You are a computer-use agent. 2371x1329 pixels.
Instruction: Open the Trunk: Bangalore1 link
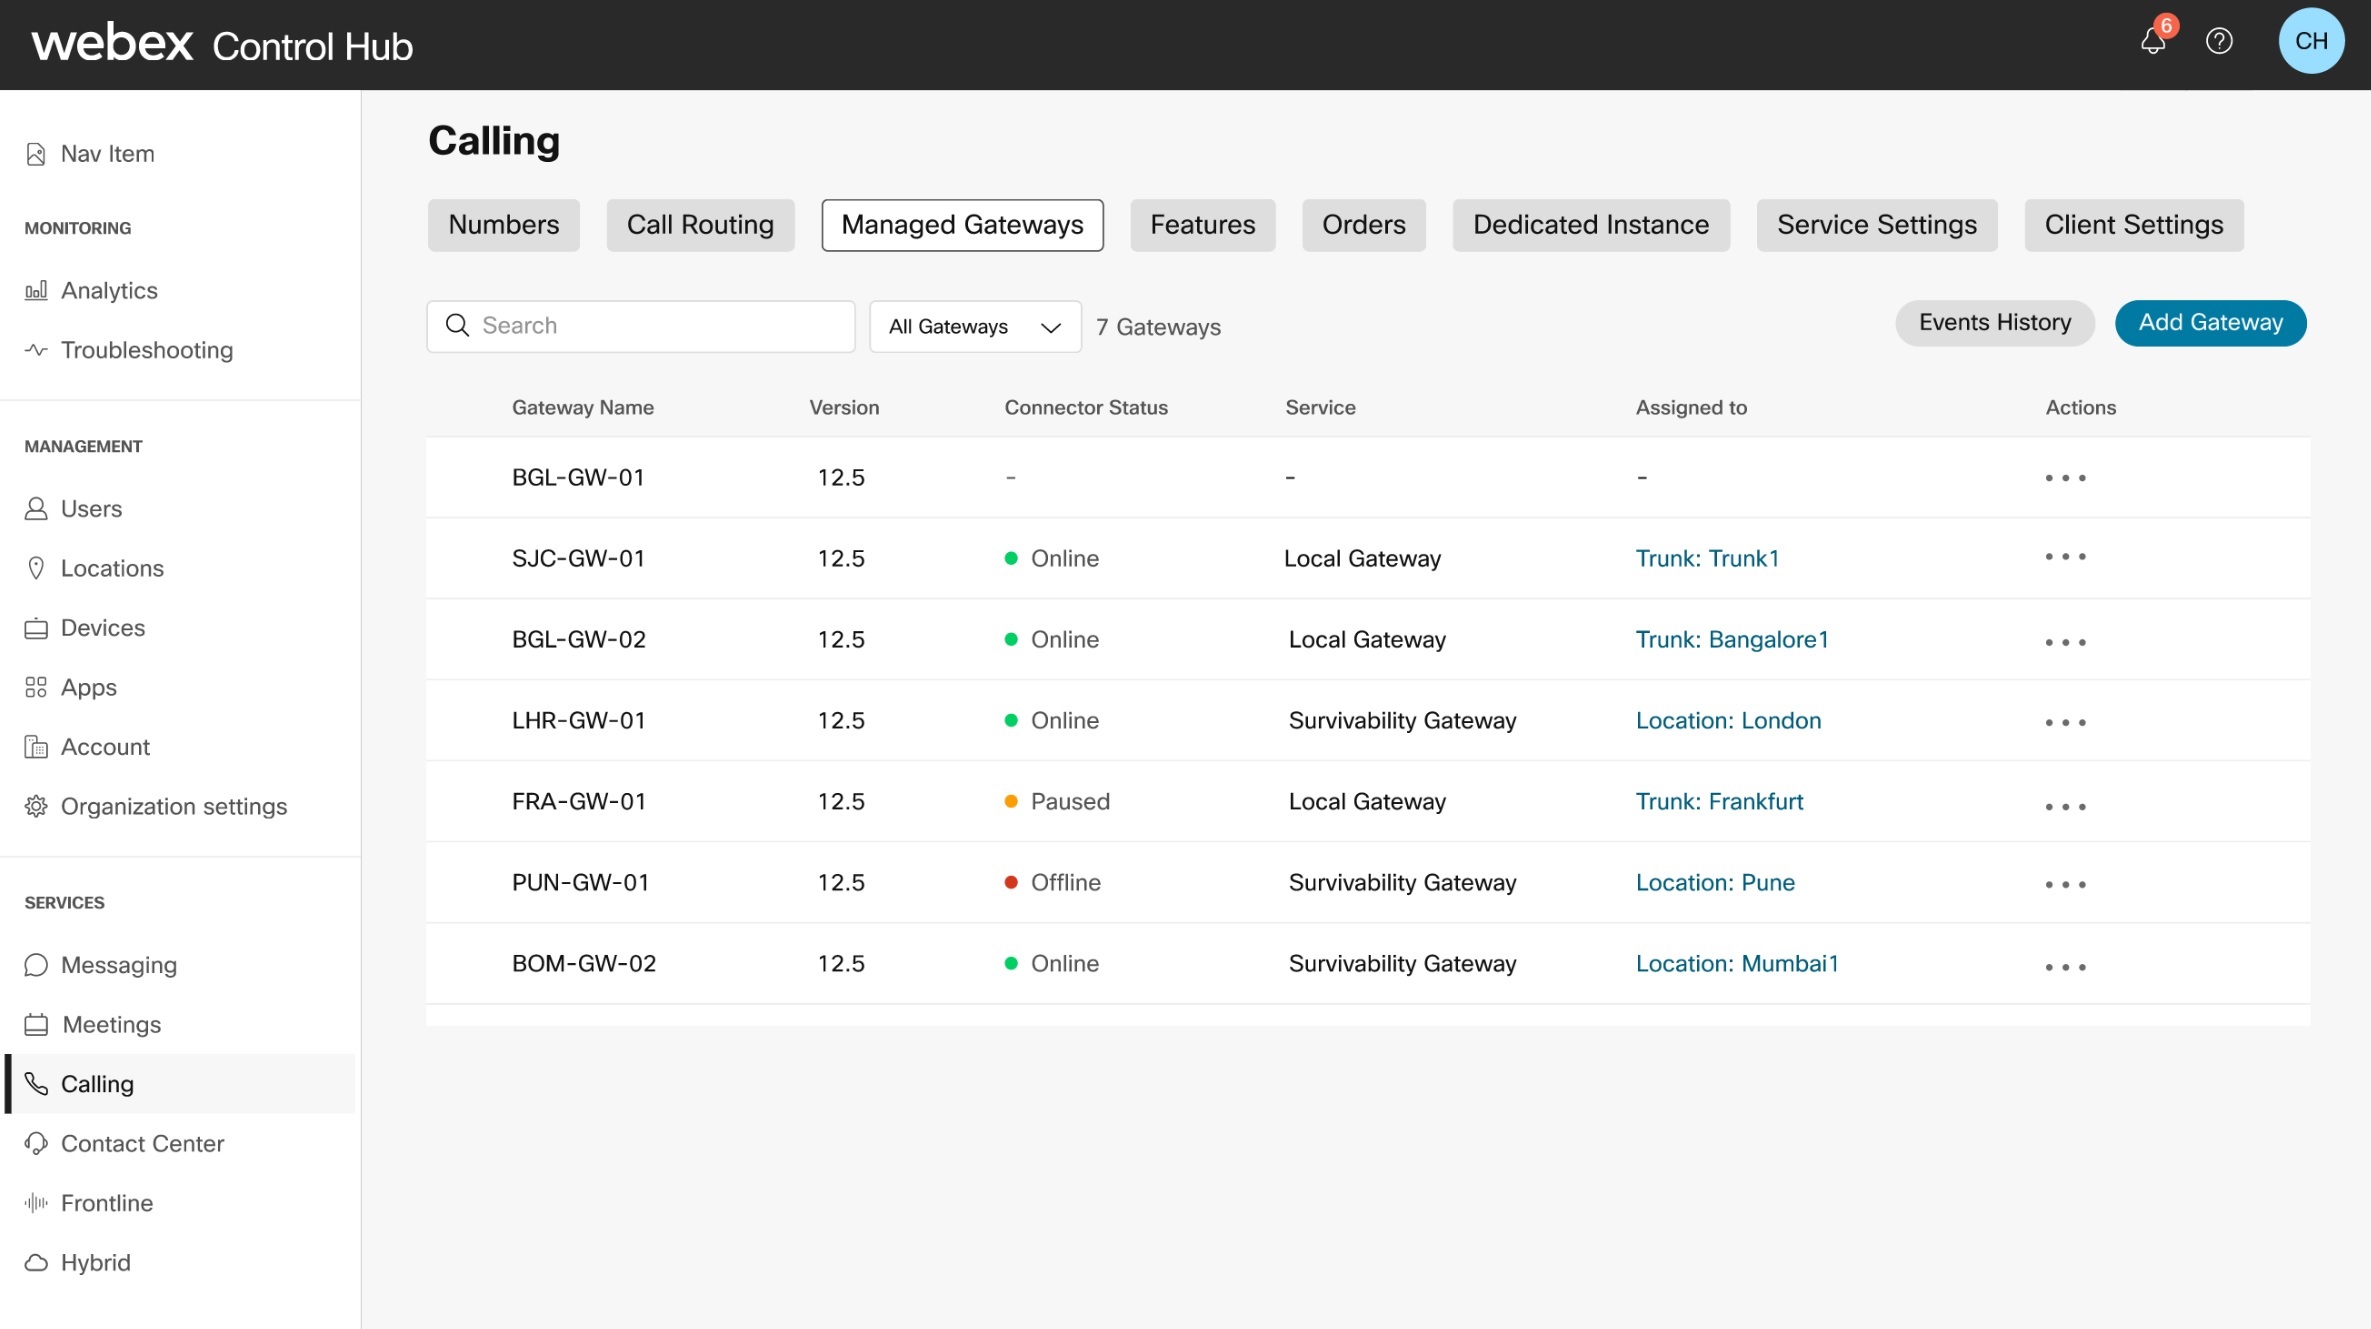[1732, 640]
